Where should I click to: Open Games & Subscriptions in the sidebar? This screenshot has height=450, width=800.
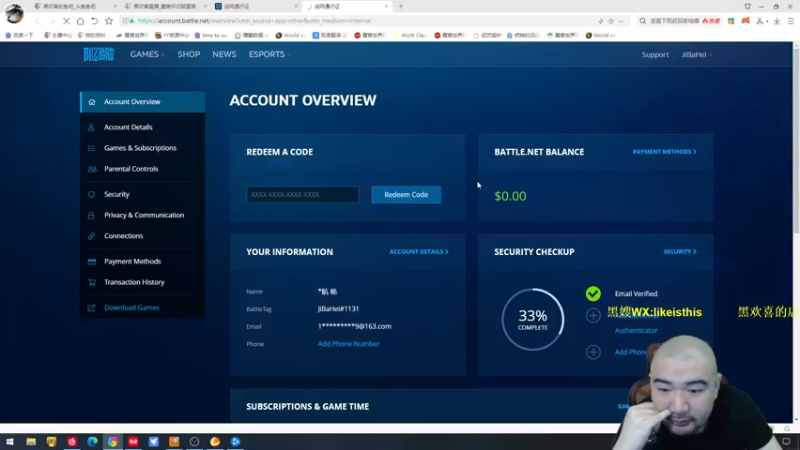pyautogui.click(x=140, y=148)
